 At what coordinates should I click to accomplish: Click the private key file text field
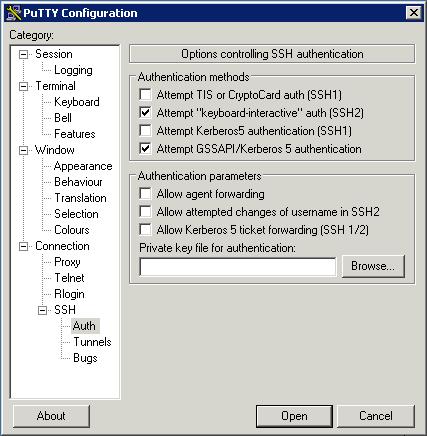237,267
